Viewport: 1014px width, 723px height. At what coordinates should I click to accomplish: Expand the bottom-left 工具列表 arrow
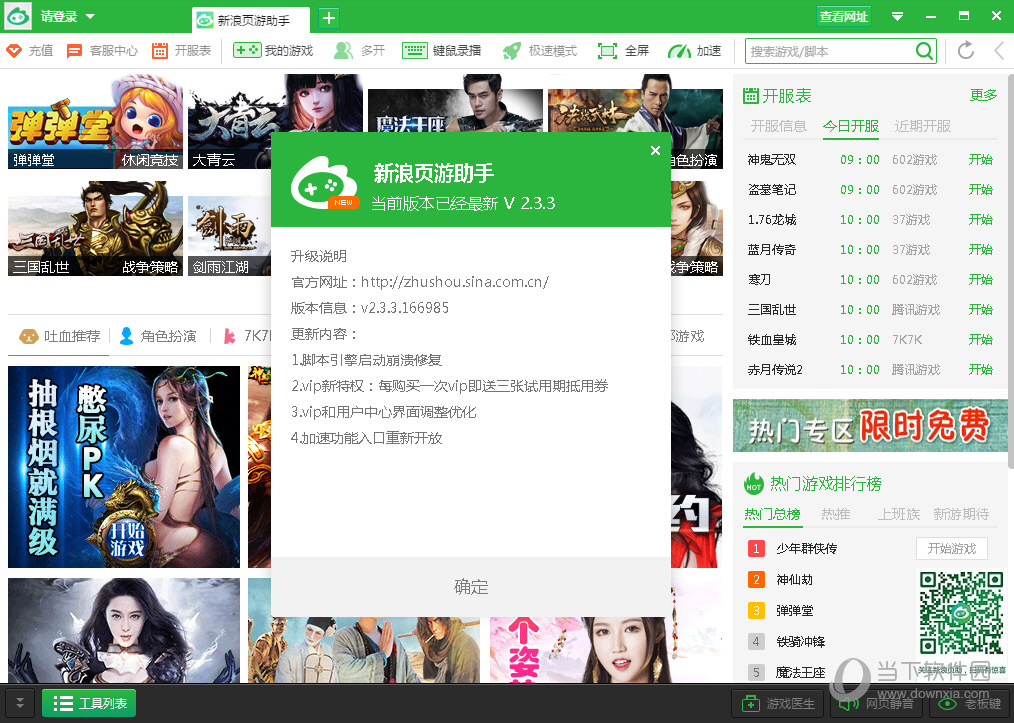click(18, 703)
